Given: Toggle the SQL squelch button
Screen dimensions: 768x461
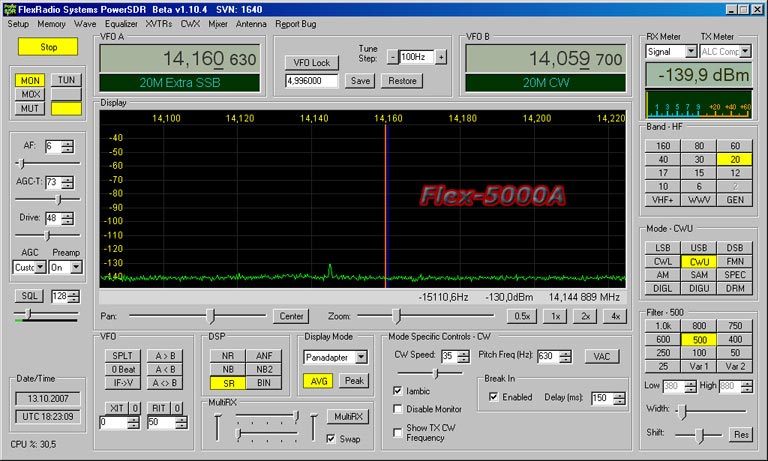Looking at the screenshot, I should [29, 296].
